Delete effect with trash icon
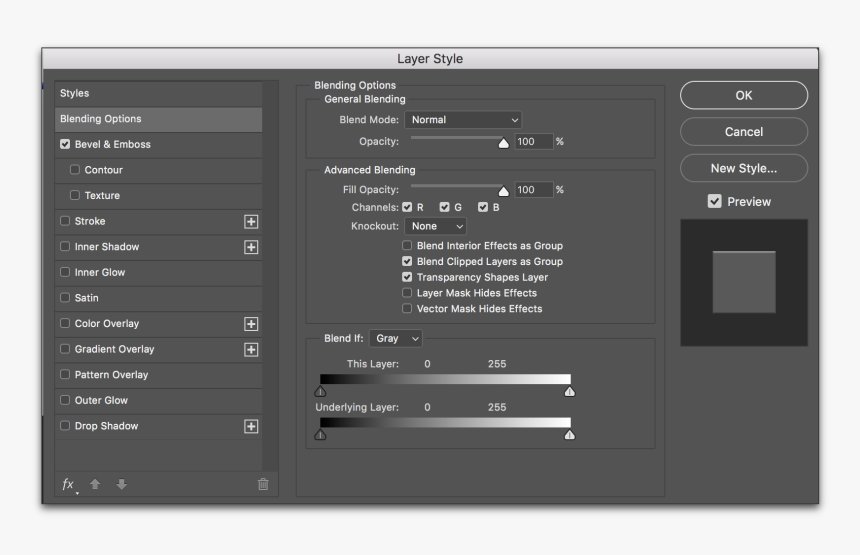Image resolution: width=860 pixels, height=555 pixels. coord(263,484)
